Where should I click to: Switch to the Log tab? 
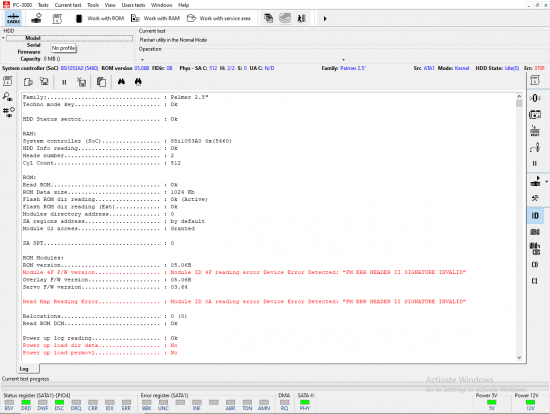(24, 369)
